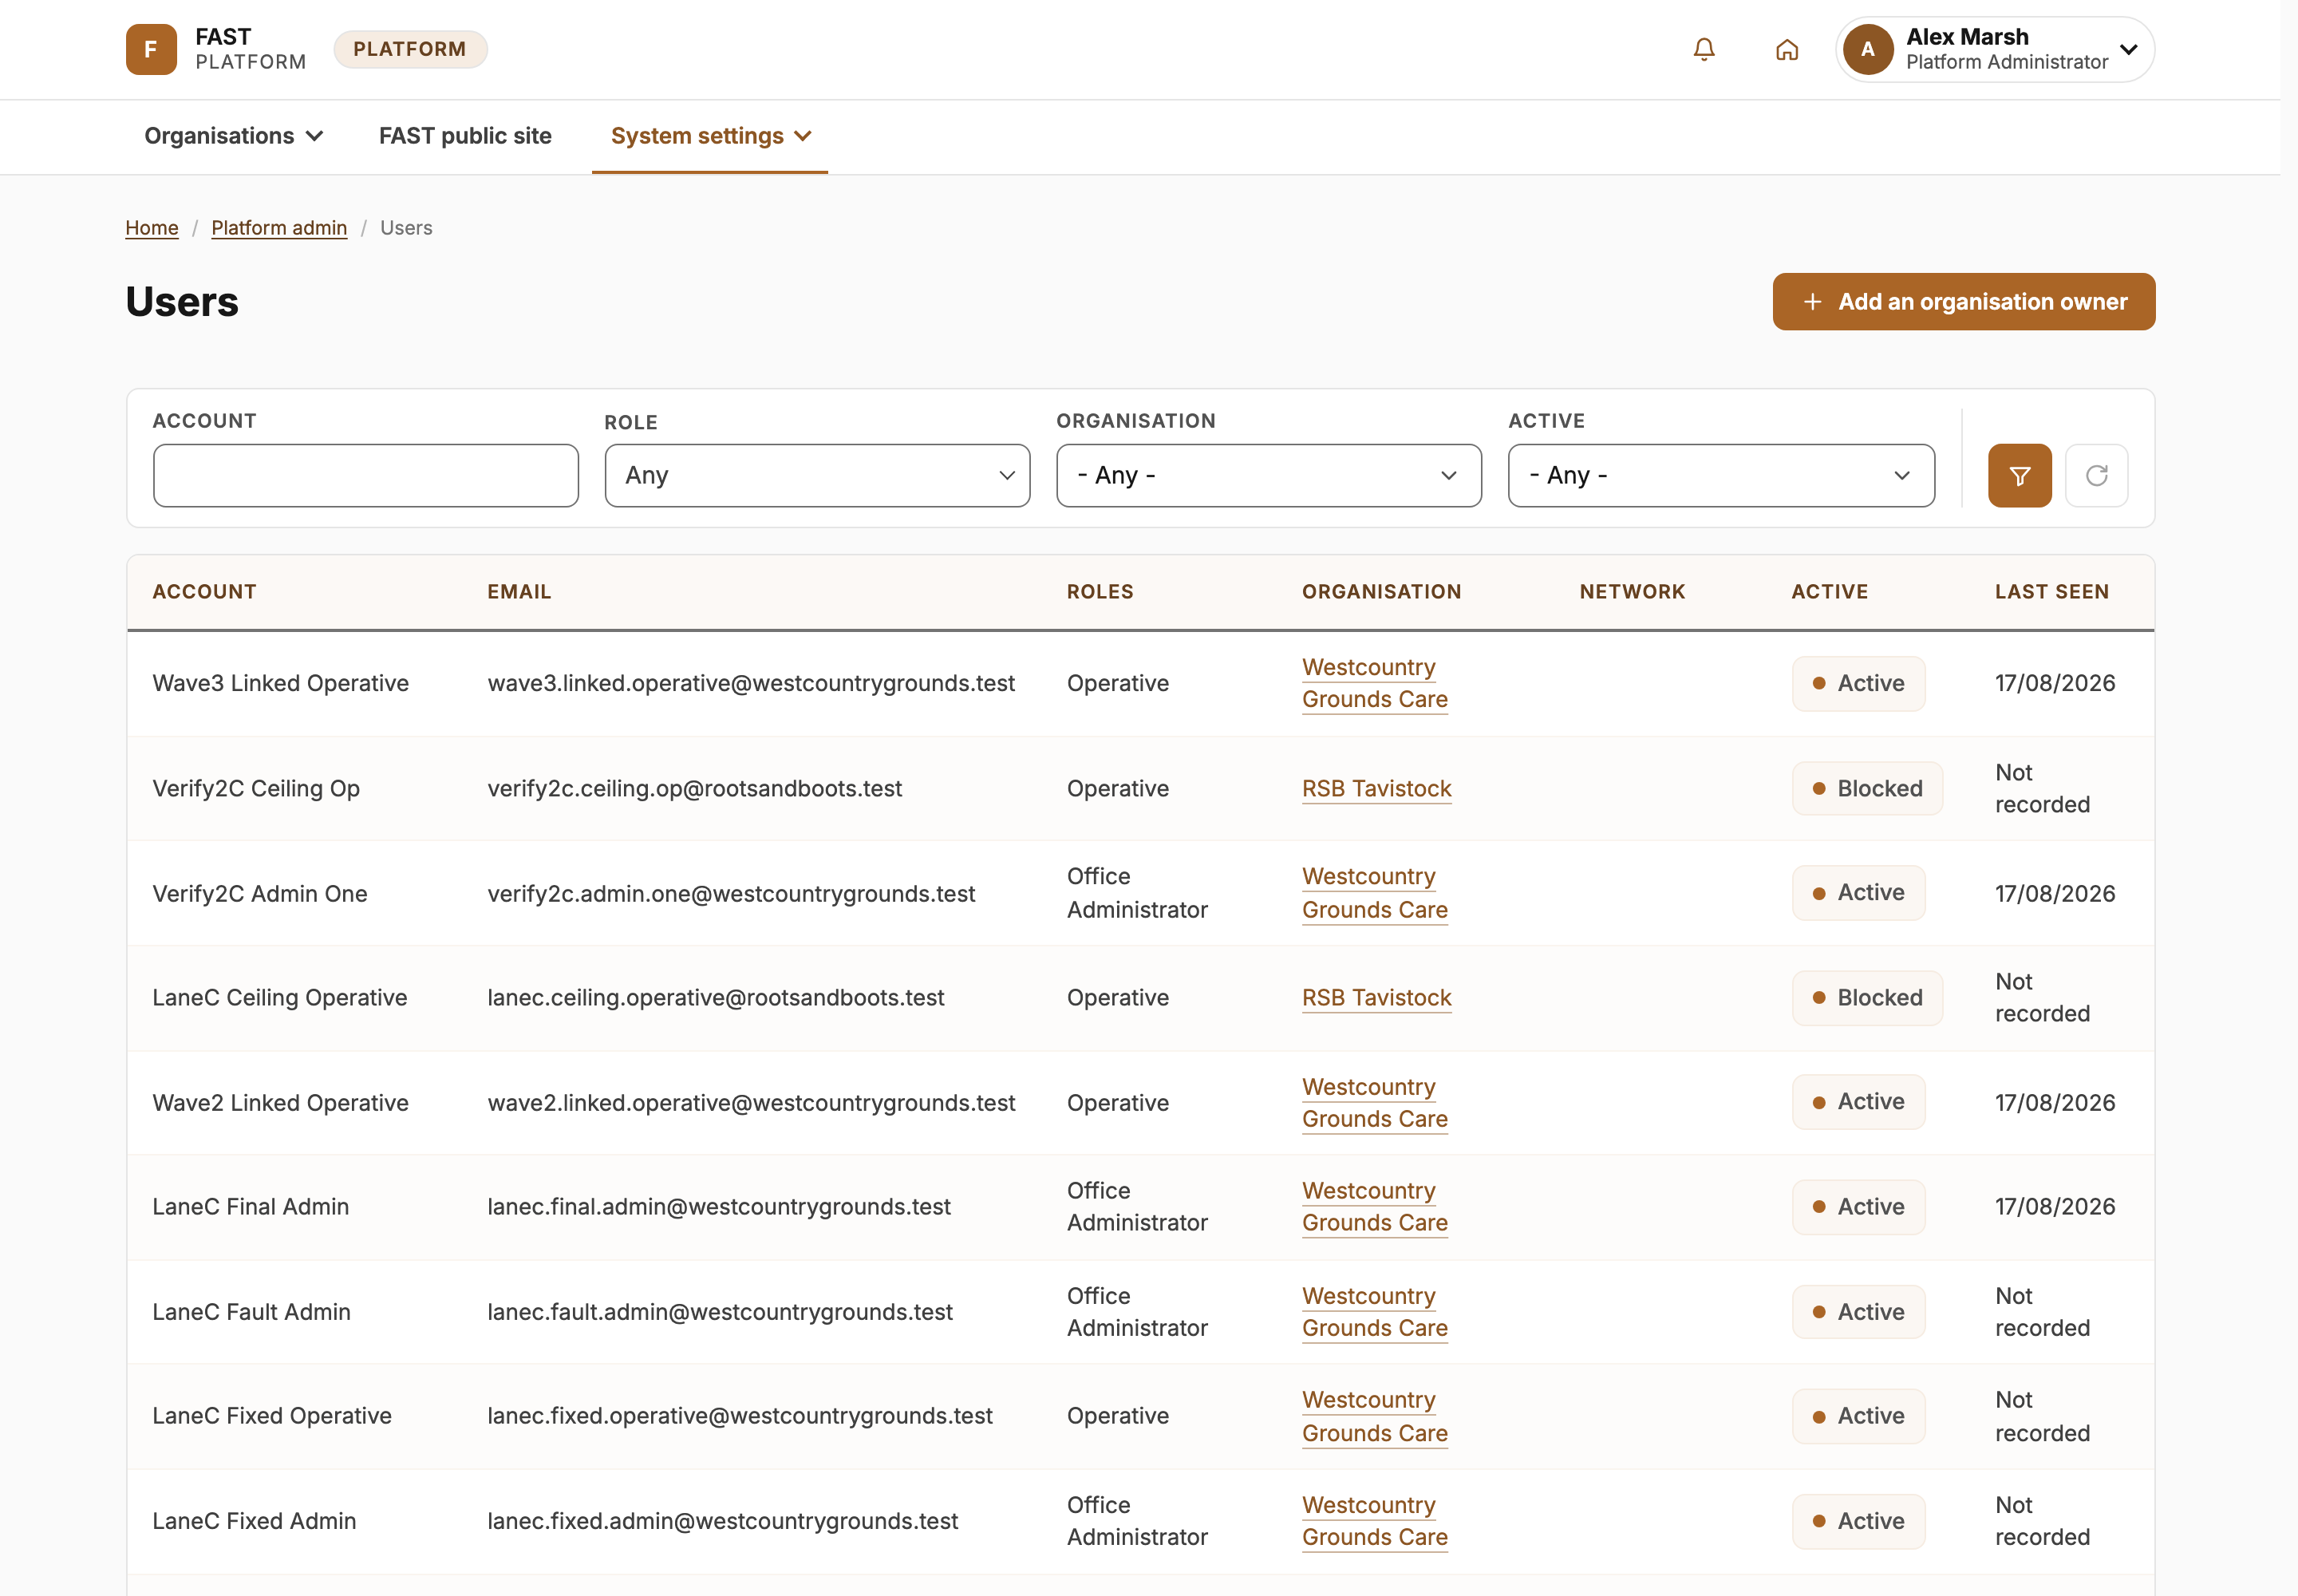The image size is (2298, 1596).
Task: Click the Blocked badge for Verify2C Ceiling Op
Action: click(x=1866, y=789)
